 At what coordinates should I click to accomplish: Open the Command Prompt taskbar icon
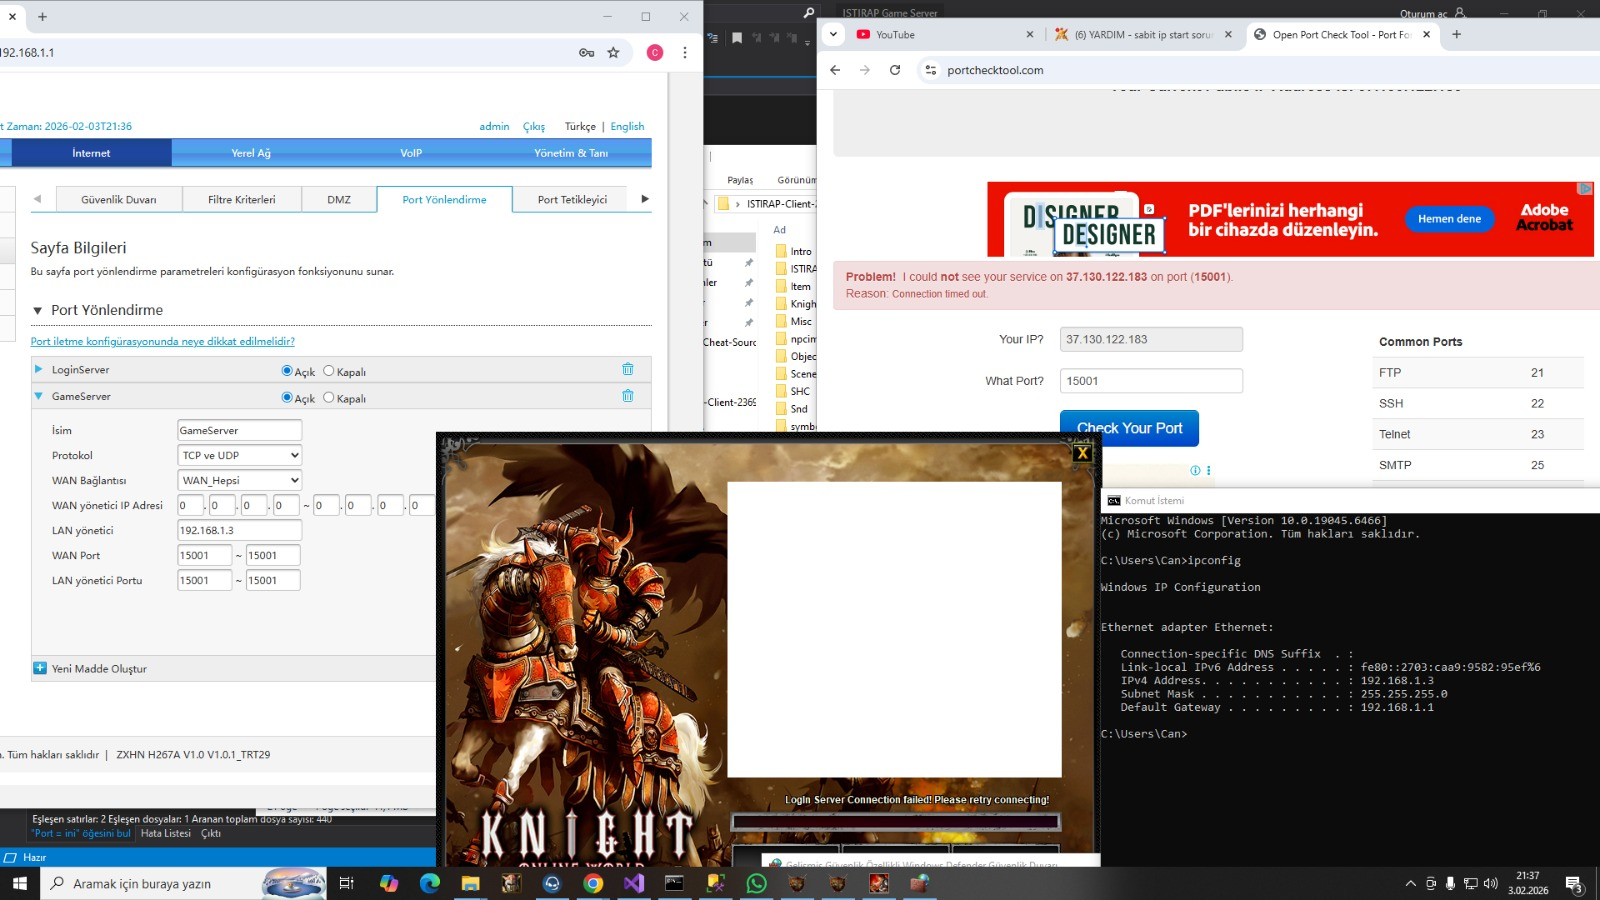tap(675, 883)
